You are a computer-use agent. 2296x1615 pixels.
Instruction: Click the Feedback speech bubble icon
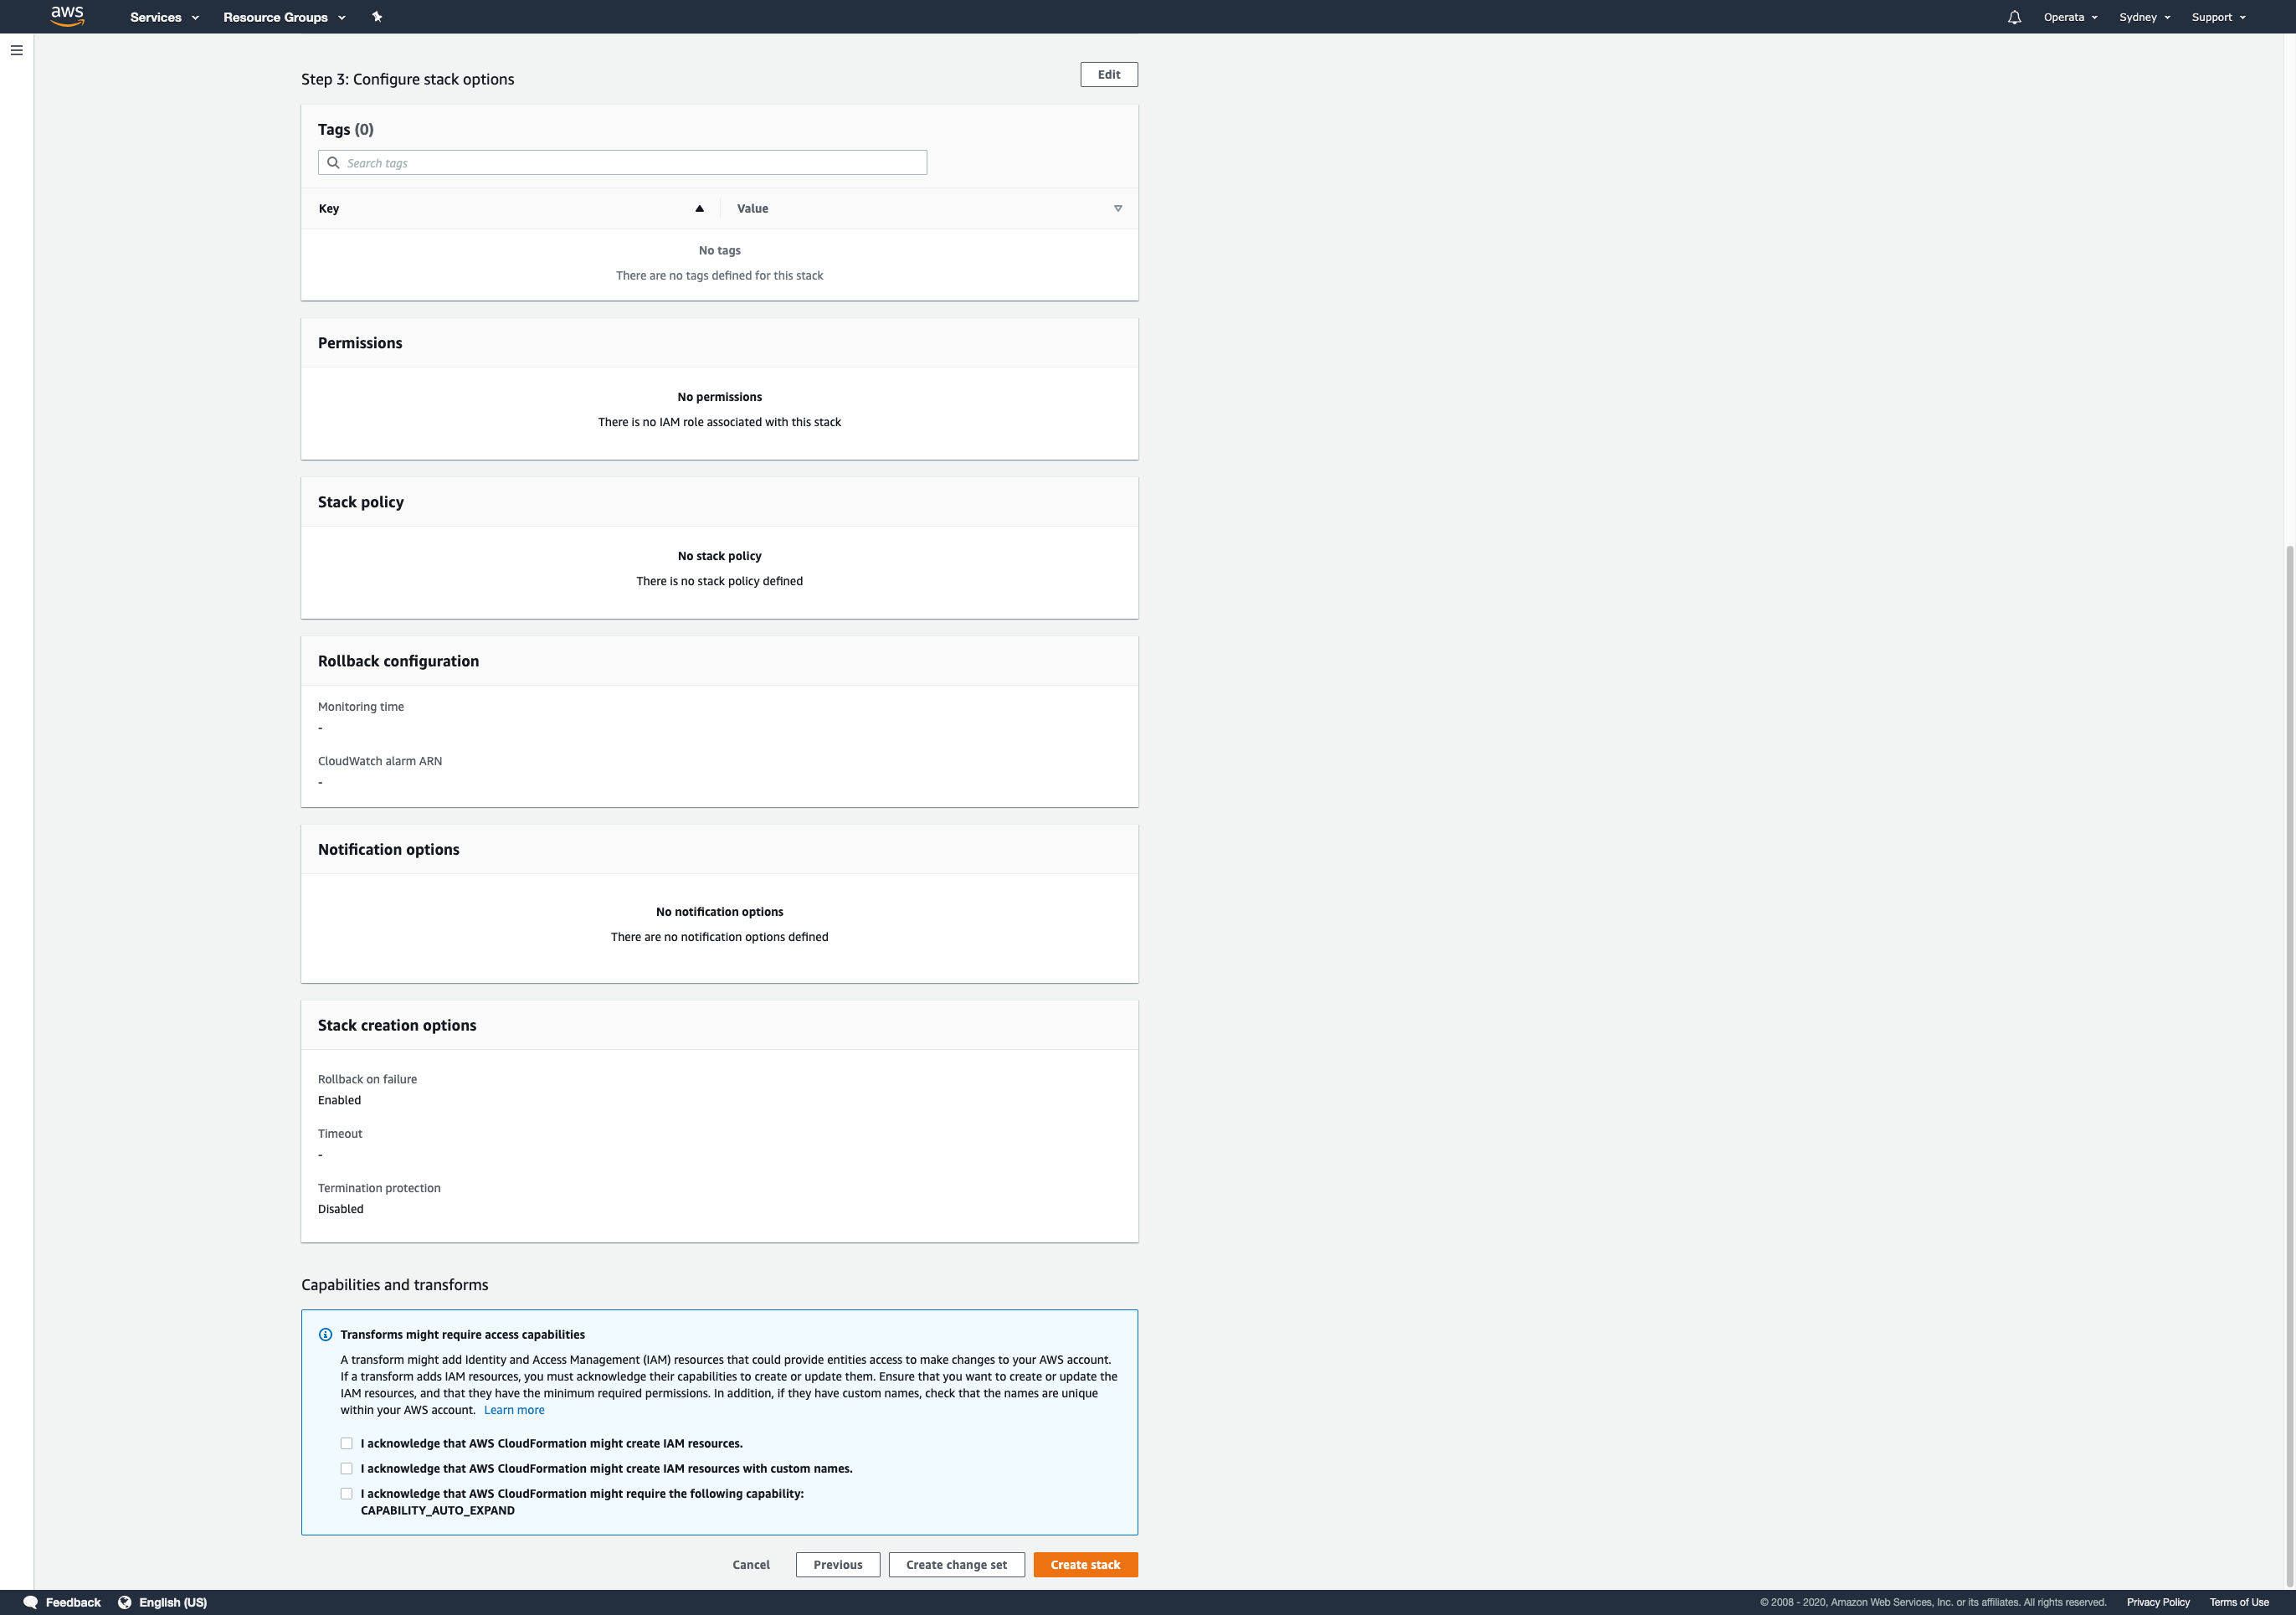tap(30, 1602)
